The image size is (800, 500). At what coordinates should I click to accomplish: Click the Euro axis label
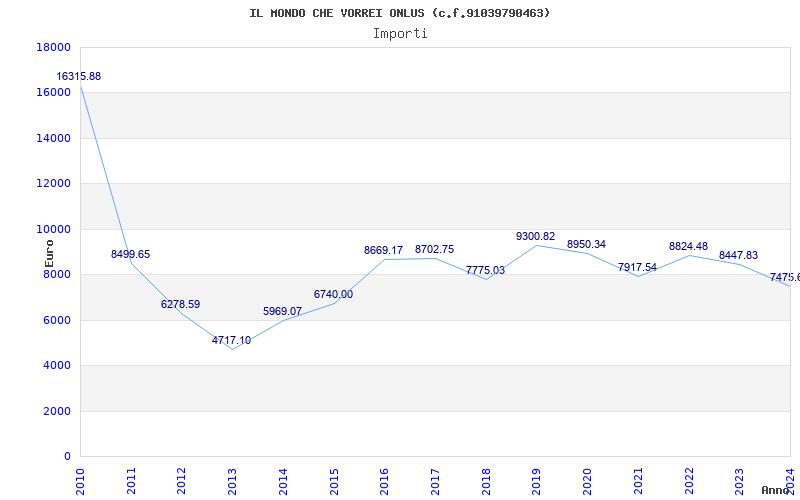[49, 254]
